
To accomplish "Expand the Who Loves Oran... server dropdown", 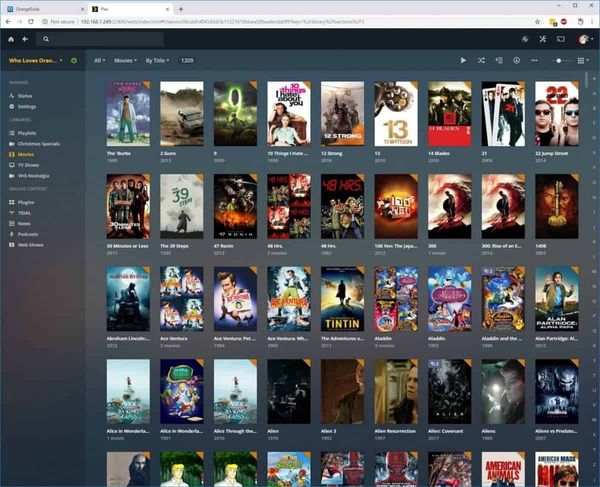I will [x=36, y=60].
